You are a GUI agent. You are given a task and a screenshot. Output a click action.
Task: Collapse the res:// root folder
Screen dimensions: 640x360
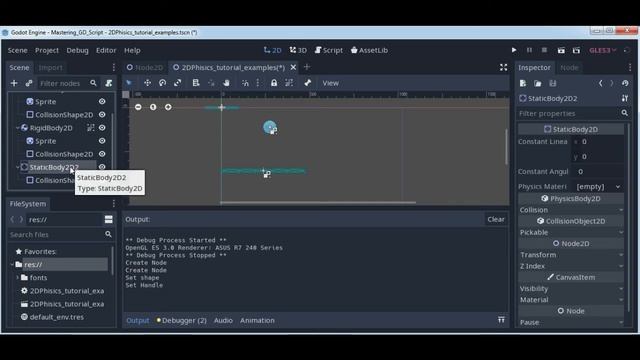(12, 264)
